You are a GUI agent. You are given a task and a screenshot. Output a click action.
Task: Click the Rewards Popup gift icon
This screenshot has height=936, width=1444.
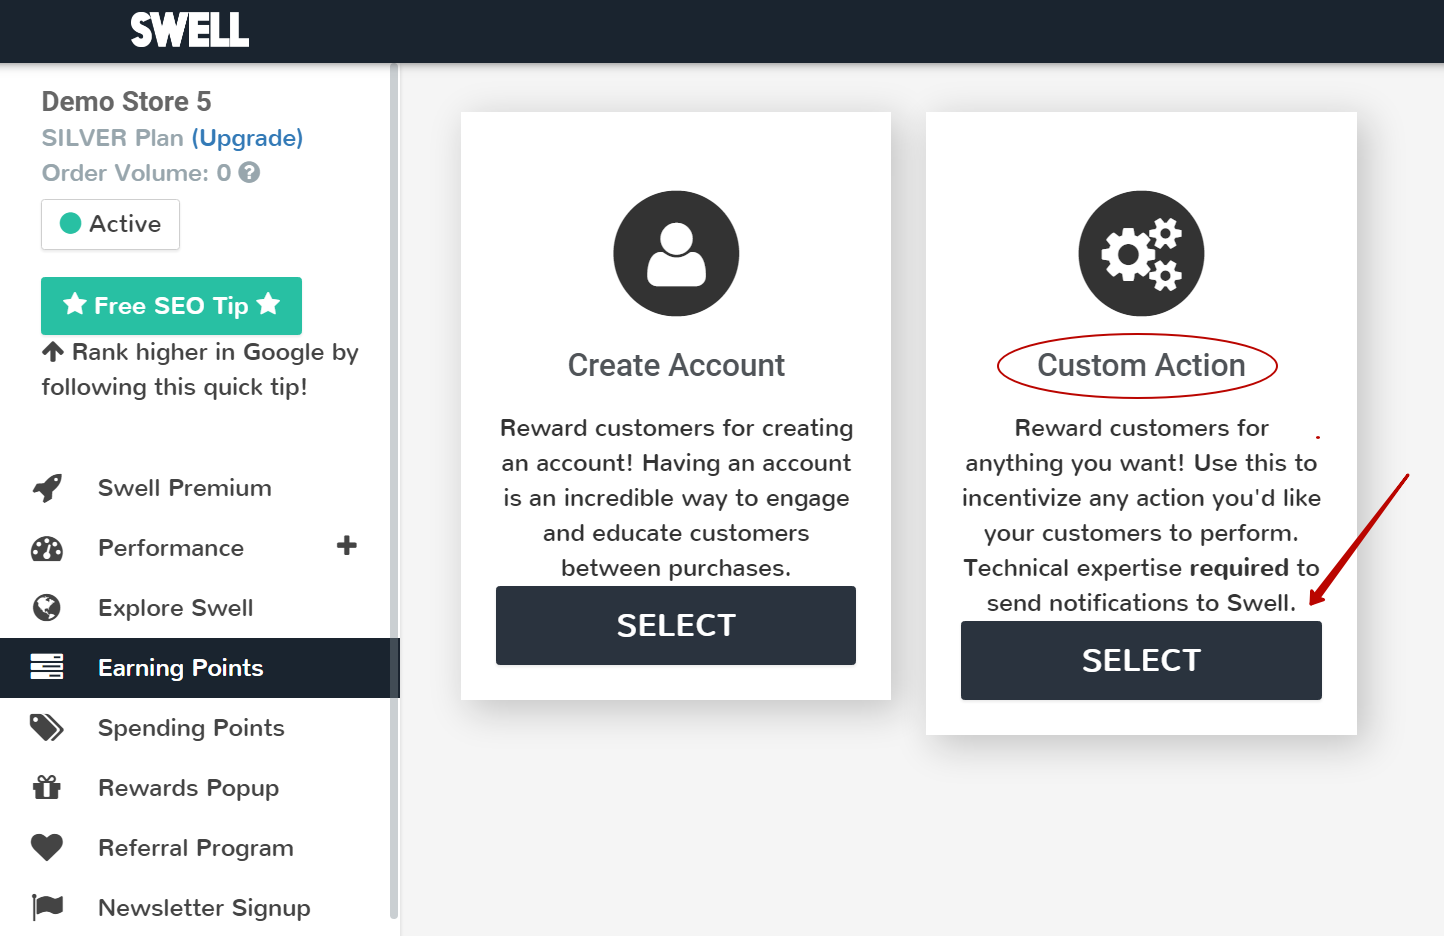(47, 788)
